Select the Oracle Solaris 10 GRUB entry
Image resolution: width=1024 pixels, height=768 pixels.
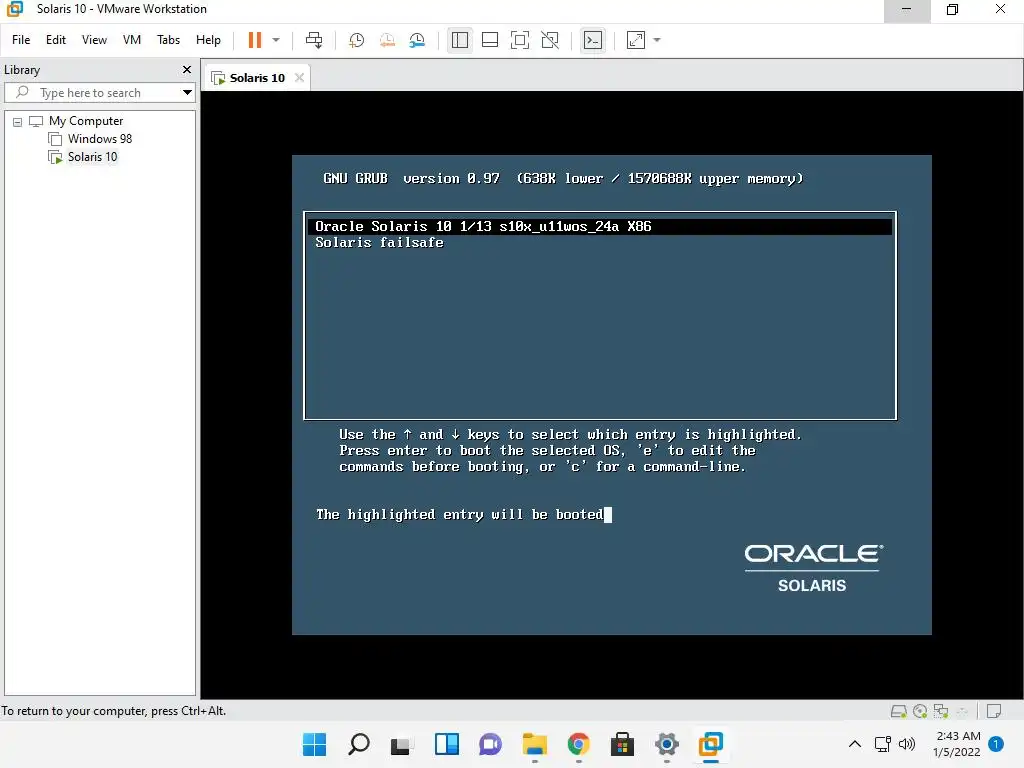tap(600, 227)
